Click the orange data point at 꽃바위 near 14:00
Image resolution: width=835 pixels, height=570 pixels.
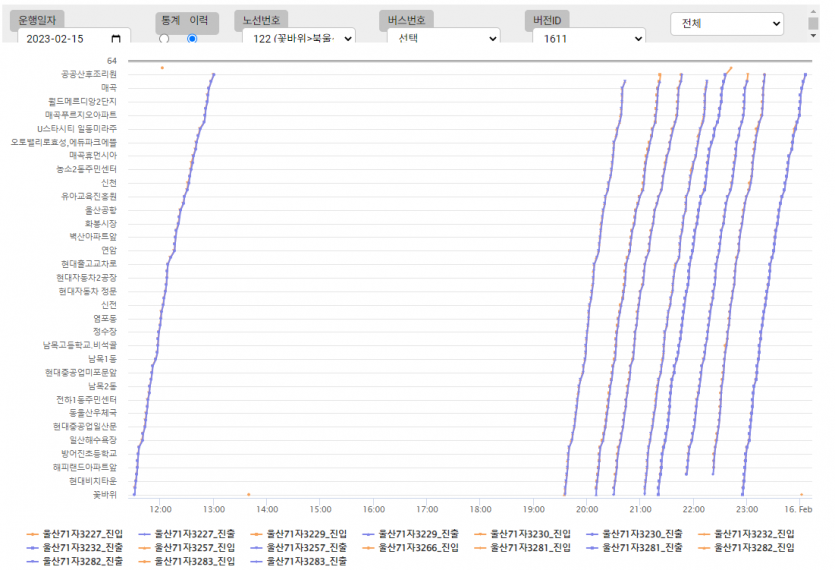coord(248,494)
